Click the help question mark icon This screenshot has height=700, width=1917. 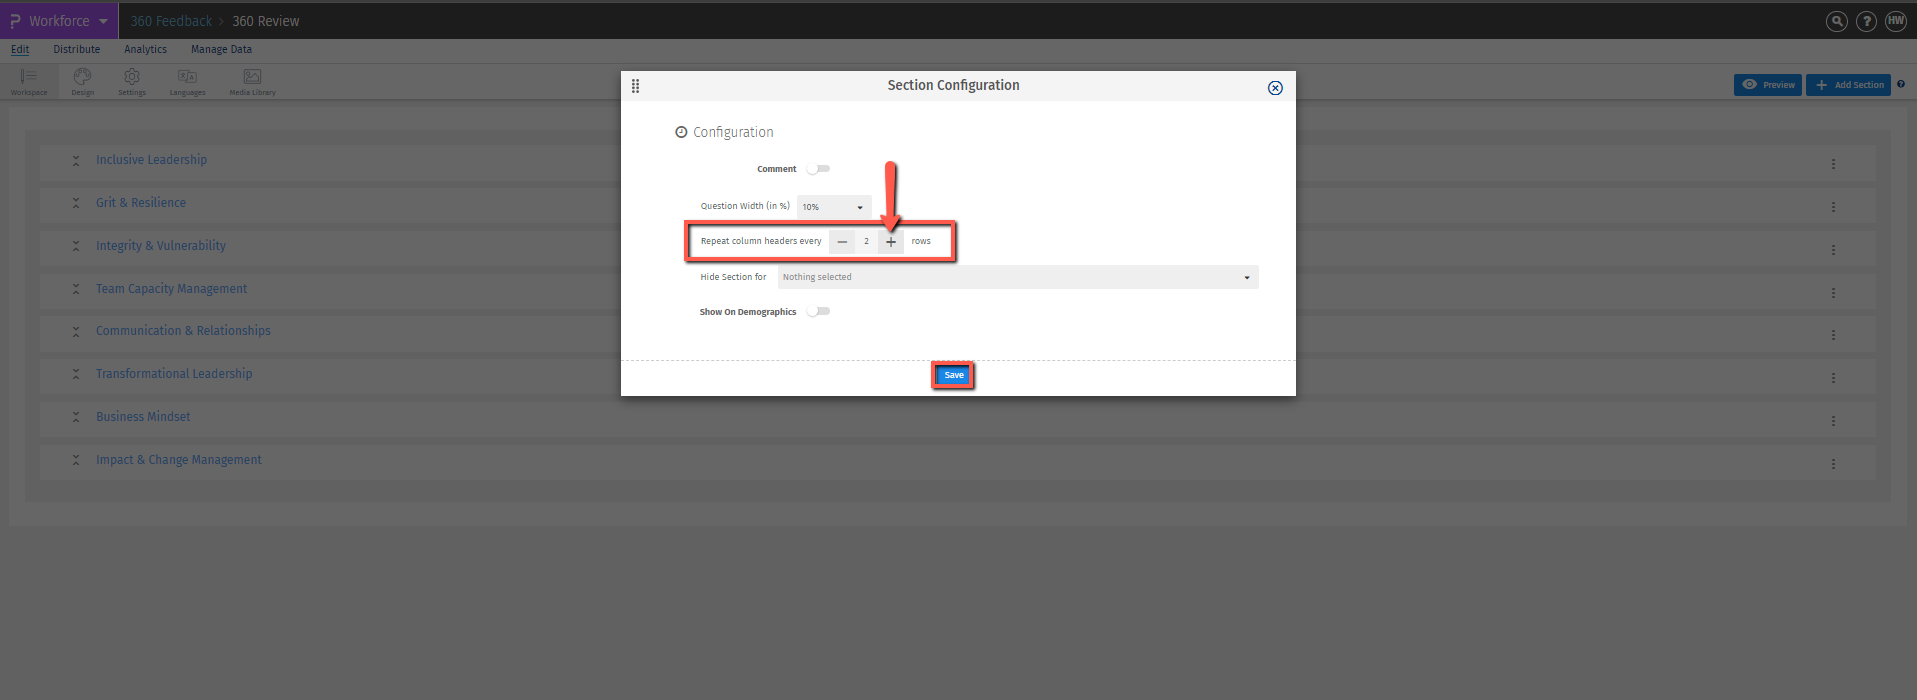1866,21
